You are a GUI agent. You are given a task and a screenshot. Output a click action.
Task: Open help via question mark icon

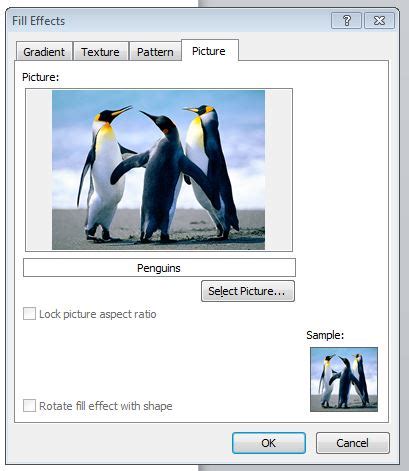click(x=346, y=21)
